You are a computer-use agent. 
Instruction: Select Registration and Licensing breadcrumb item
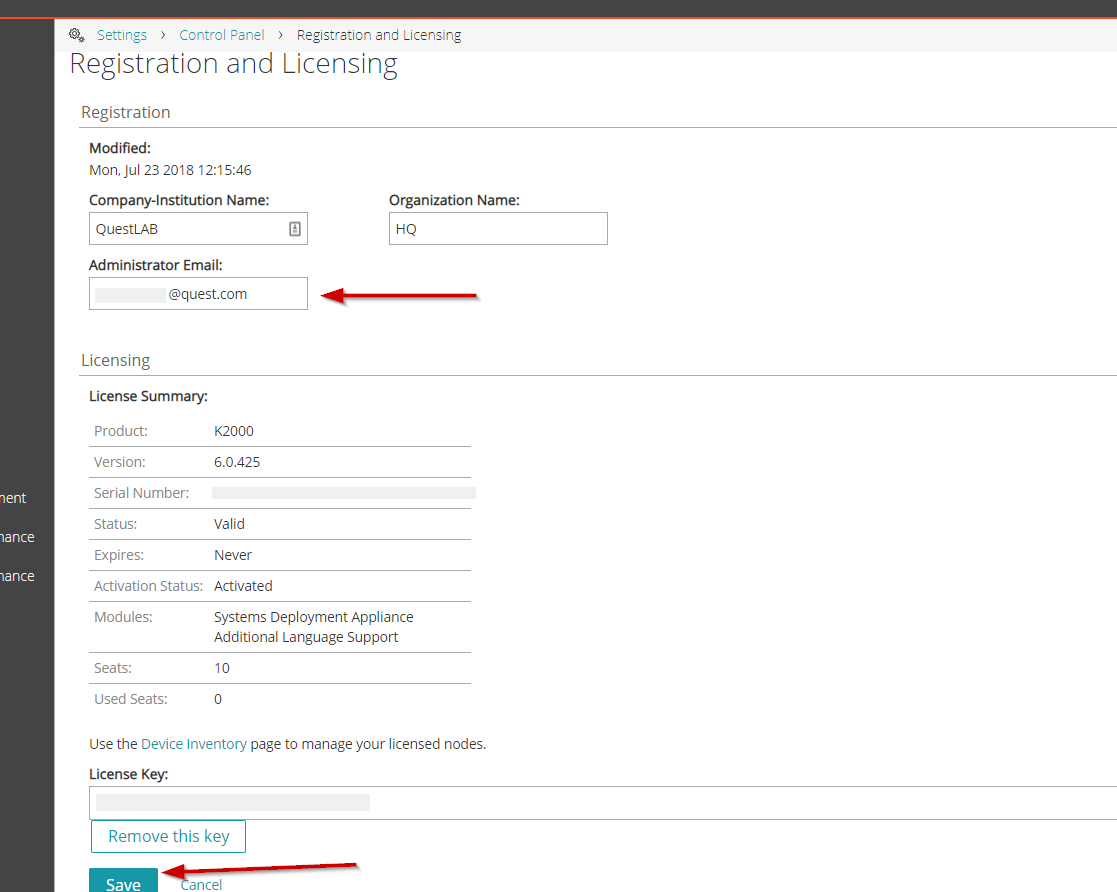(x=379, y=35)
